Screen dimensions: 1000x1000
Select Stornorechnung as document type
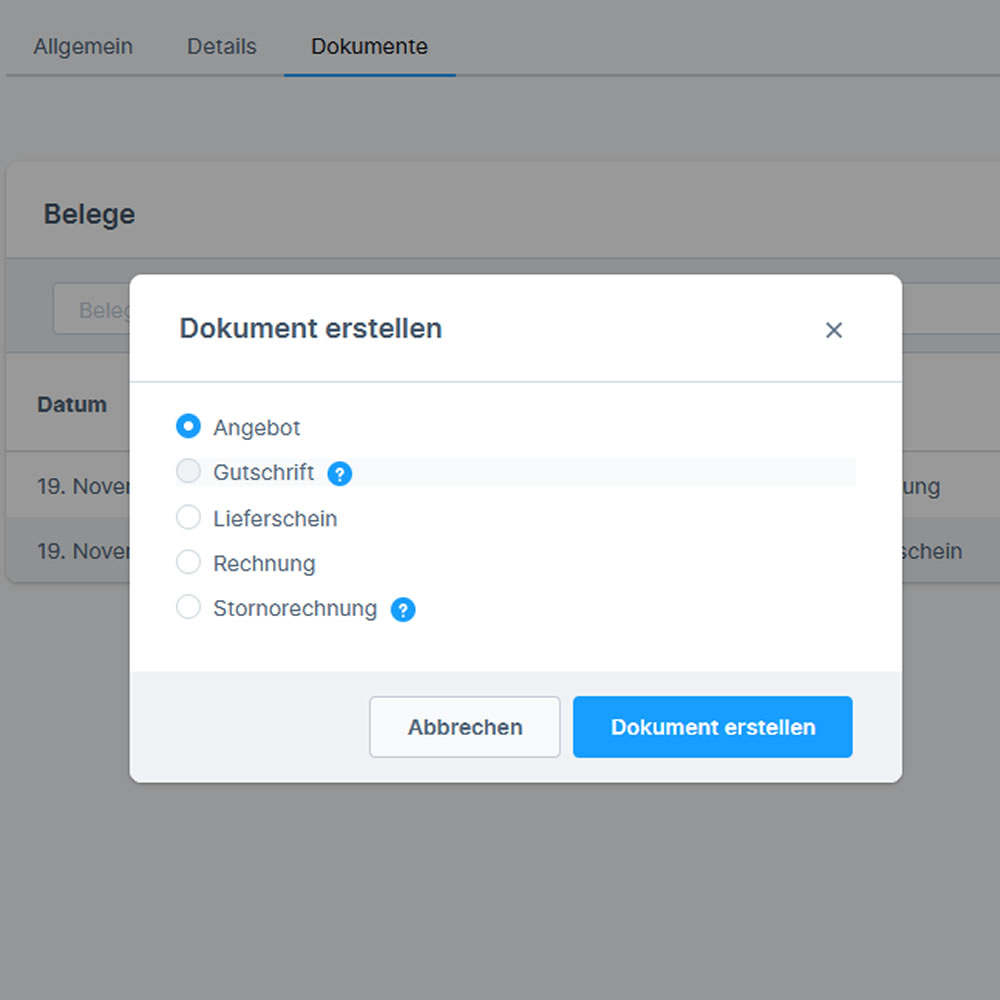(x=188, y=607)
